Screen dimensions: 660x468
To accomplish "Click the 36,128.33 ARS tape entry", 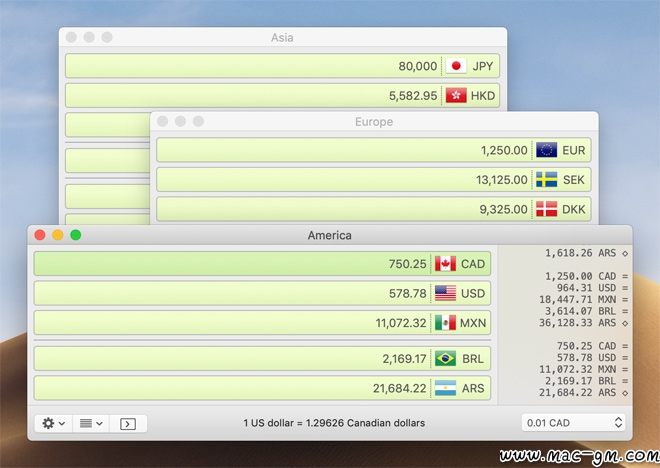I will click(x=584, y=323).
